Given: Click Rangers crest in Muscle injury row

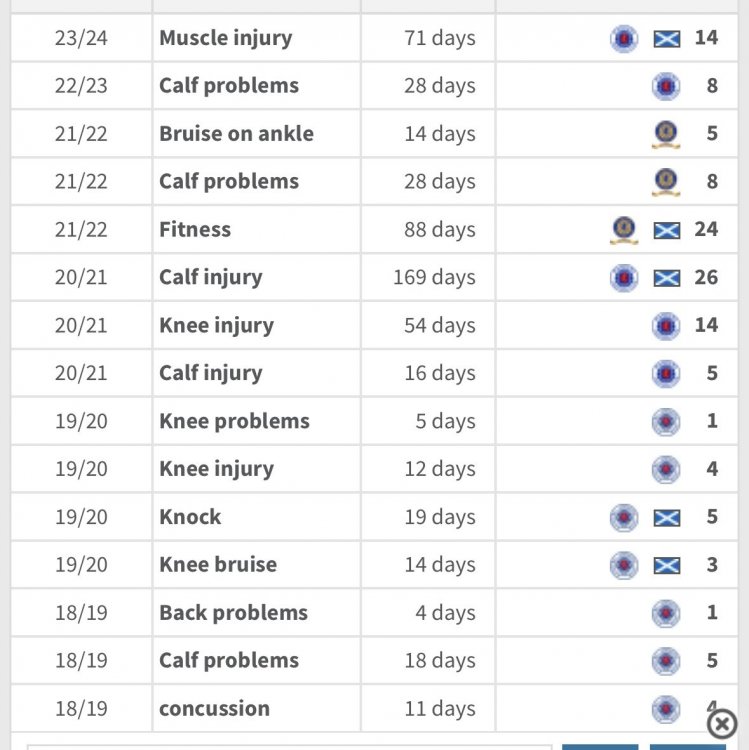Looking at the screenshot, I should [624, 38].
